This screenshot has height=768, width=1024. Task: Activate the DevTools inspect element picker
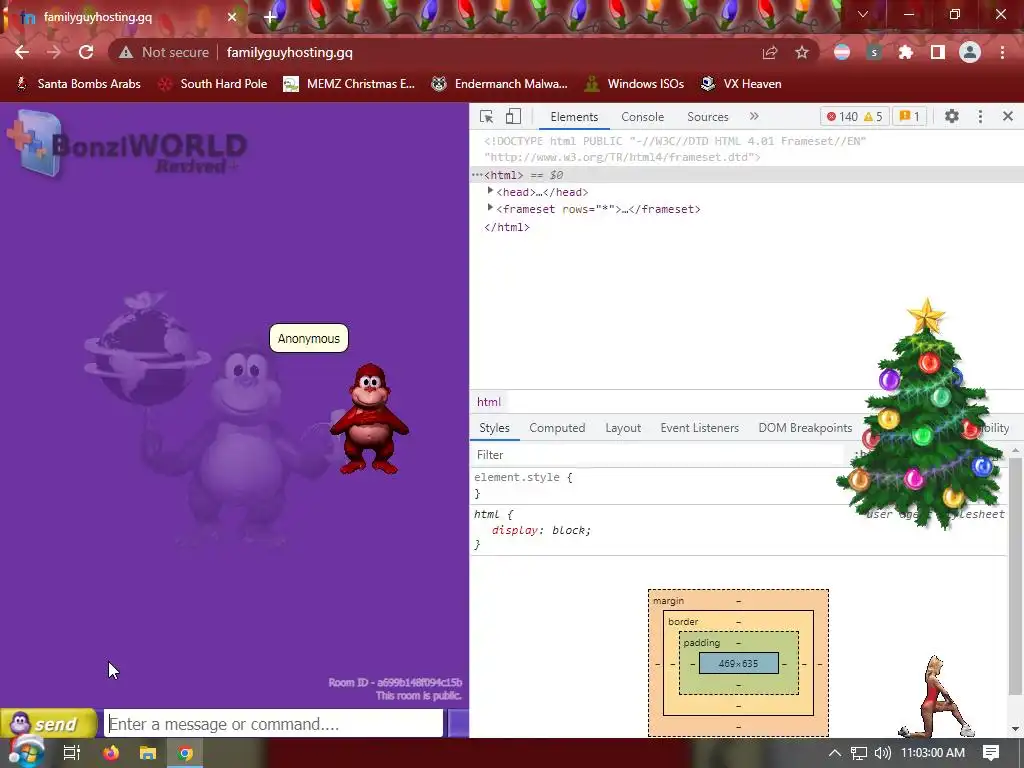(487, 117)
